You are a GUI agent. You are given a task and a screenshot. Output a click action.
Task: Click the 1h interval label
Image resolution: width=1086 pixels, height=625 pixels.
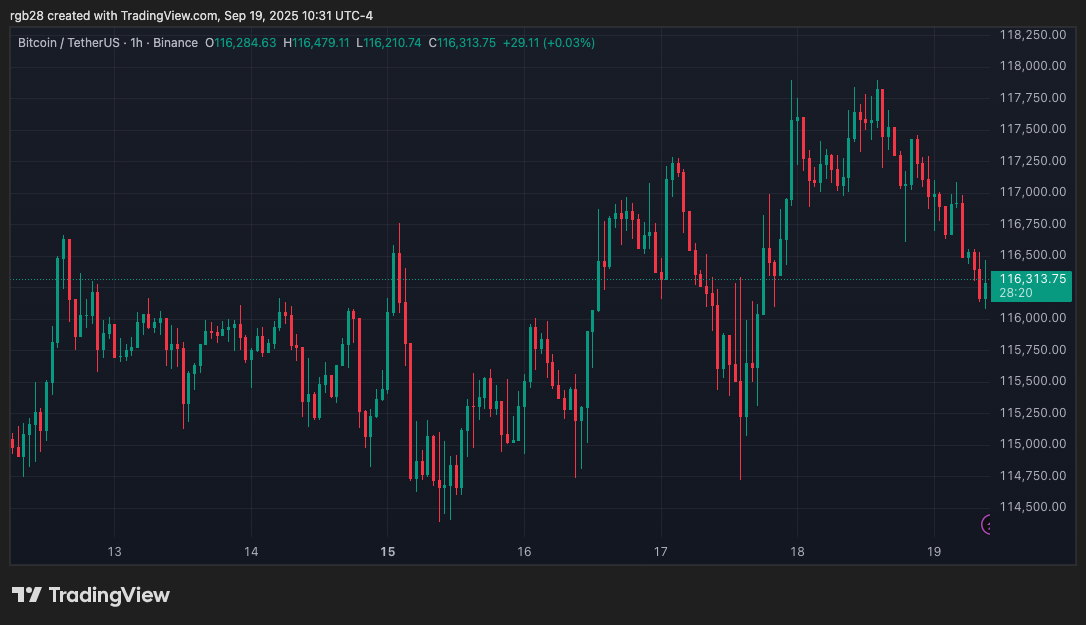click(136, 43)
